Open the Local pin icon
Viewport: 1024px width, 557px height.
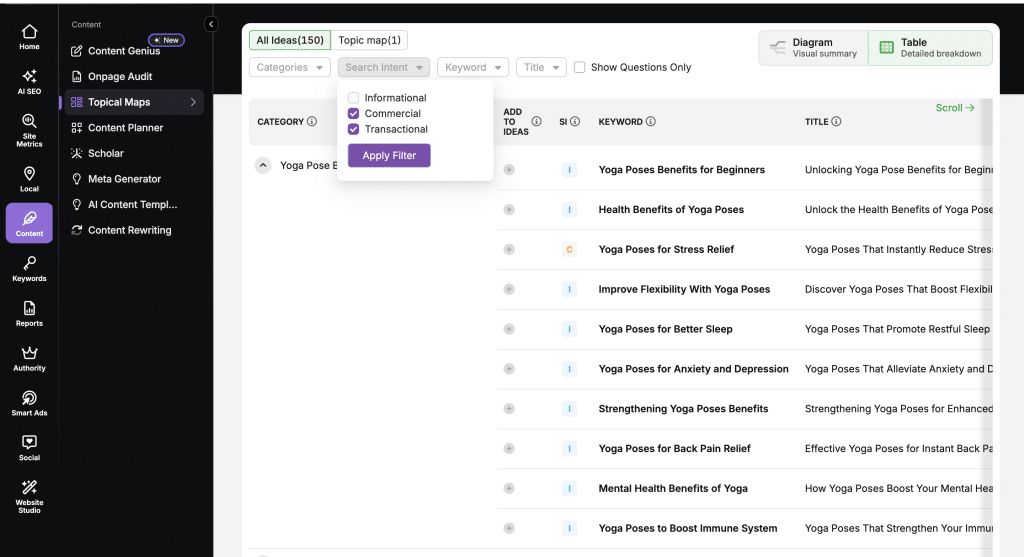(29, 179)
